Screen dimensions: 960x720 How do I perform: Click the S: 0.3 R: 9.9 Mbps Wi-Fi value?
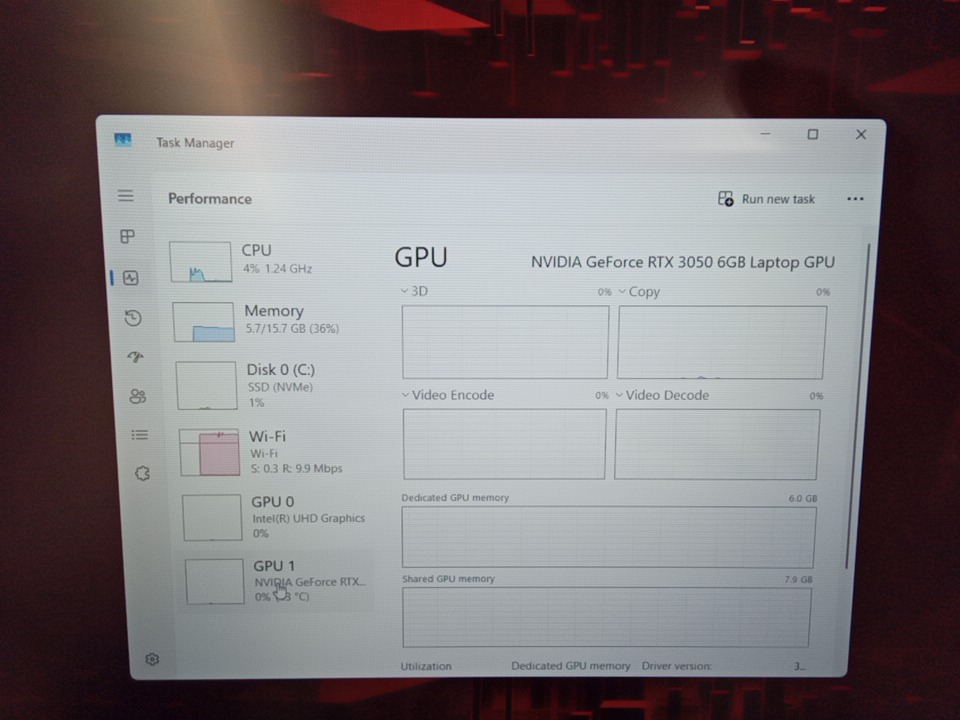pyautogui.click(x=296, y=469)
